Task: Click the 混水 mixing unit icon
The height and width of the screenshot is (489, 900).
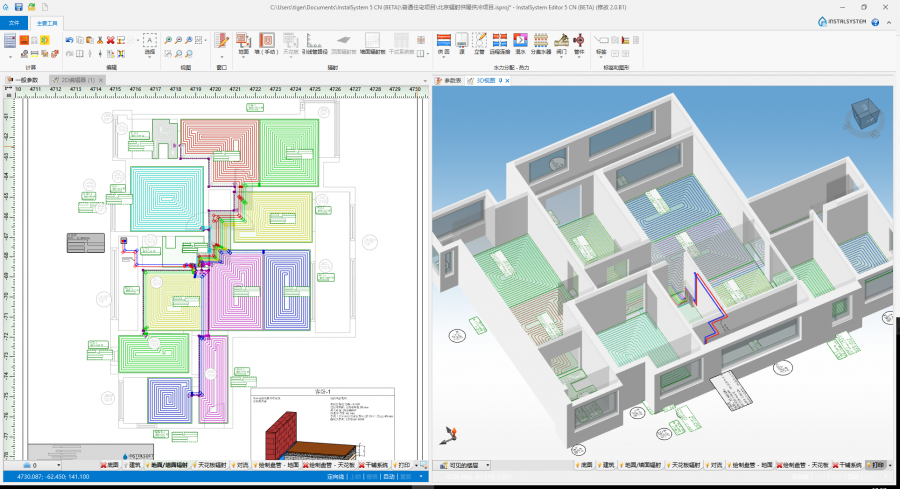Action: pos(520,43)
